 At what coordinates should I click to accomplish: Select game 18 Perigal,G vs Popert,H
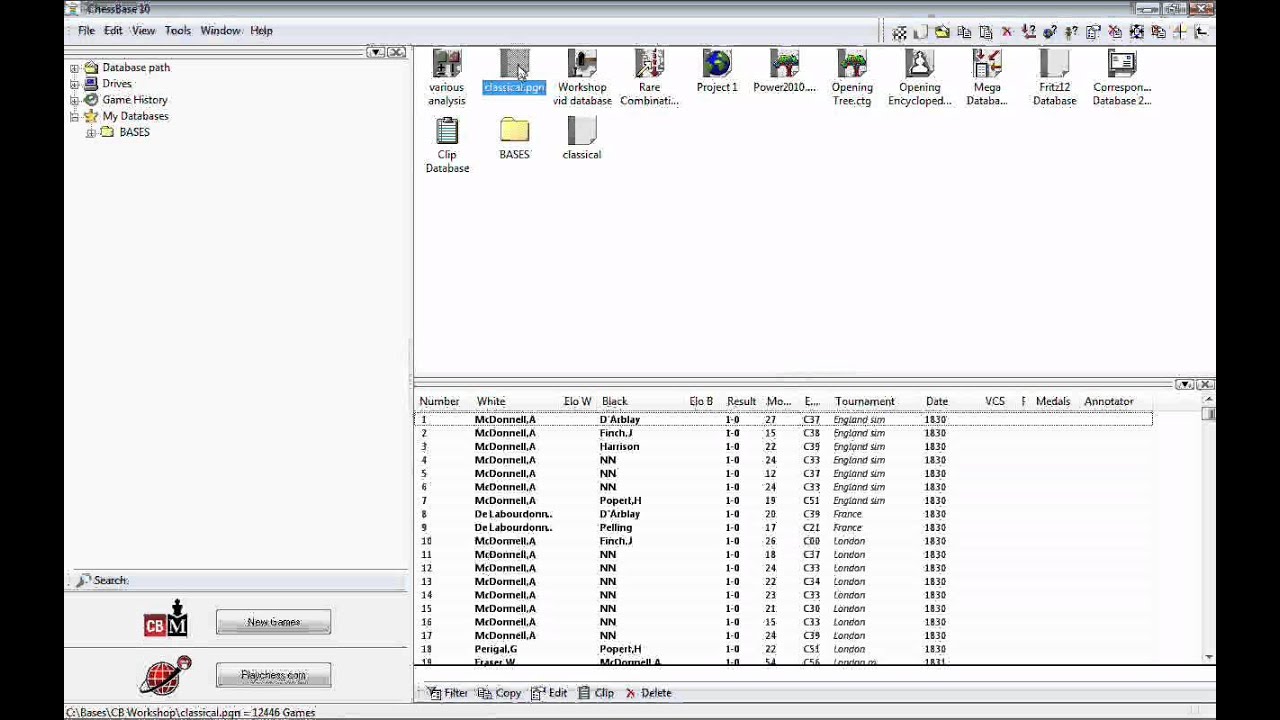pos(783,649)
